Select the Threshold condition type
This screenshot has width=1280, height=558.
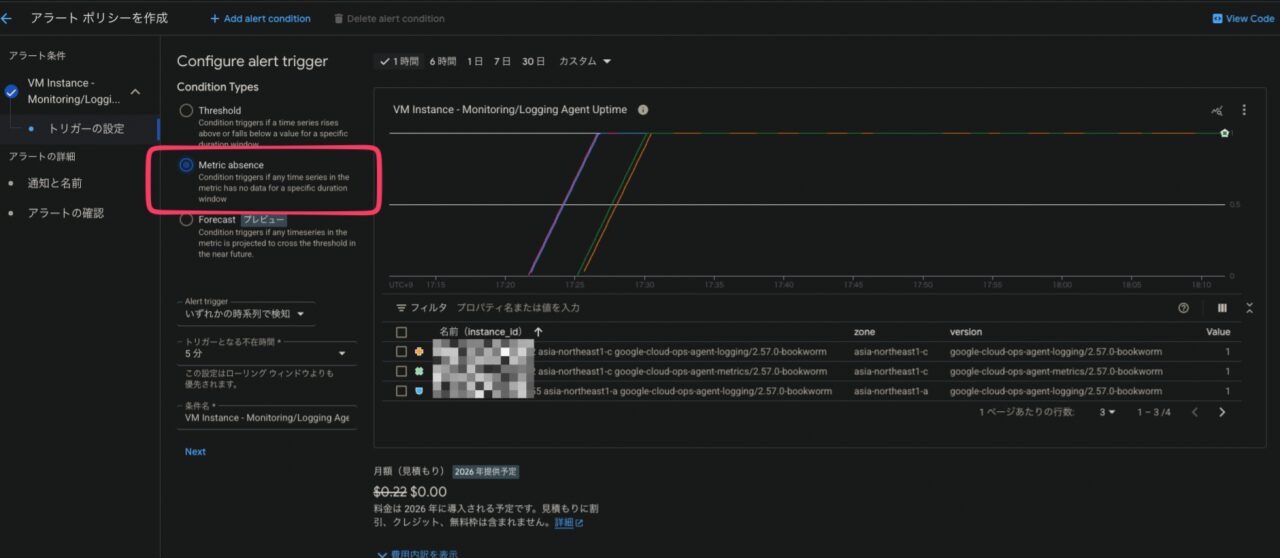(x=186, y=111)
